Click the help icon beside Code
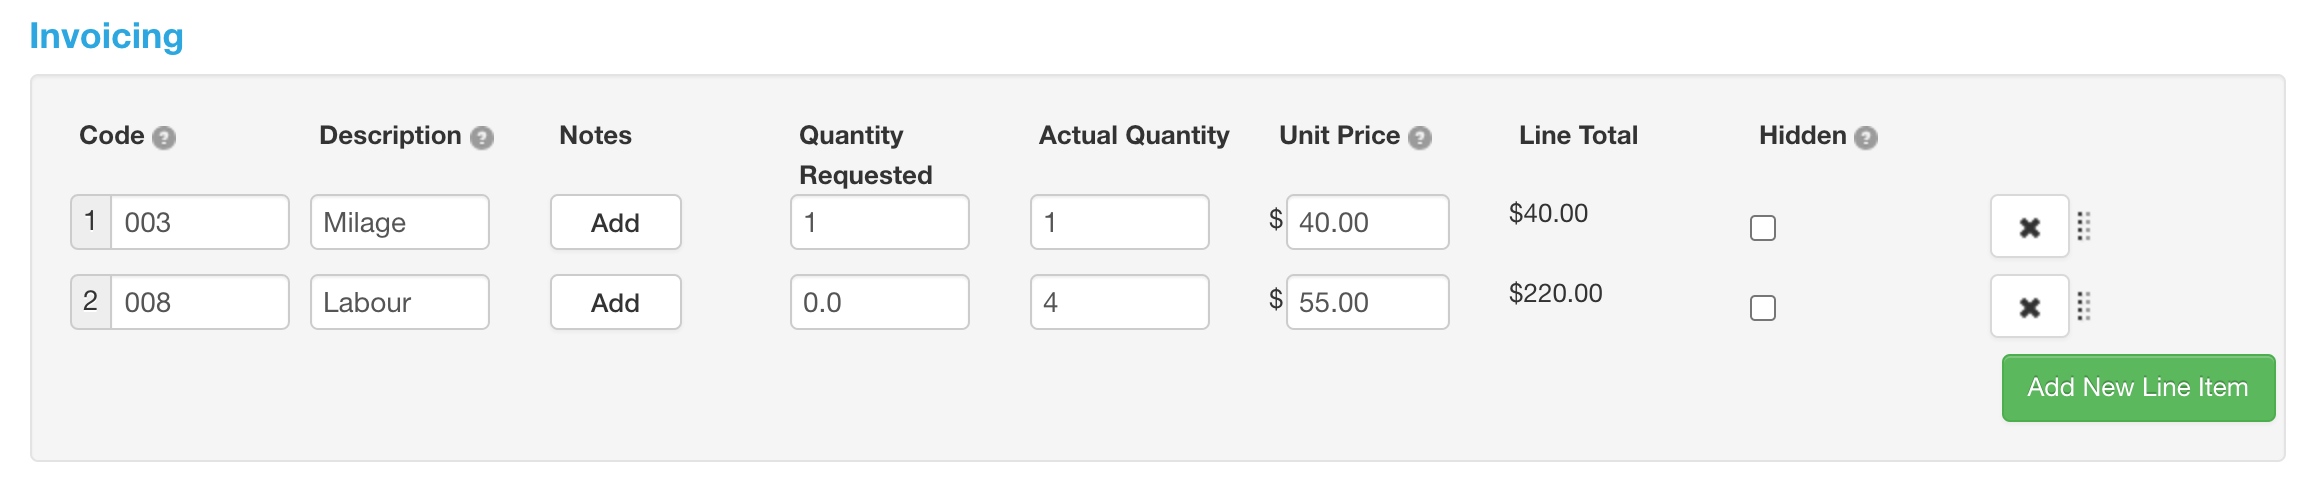The image size is (2316, 496). coord(164,138)
